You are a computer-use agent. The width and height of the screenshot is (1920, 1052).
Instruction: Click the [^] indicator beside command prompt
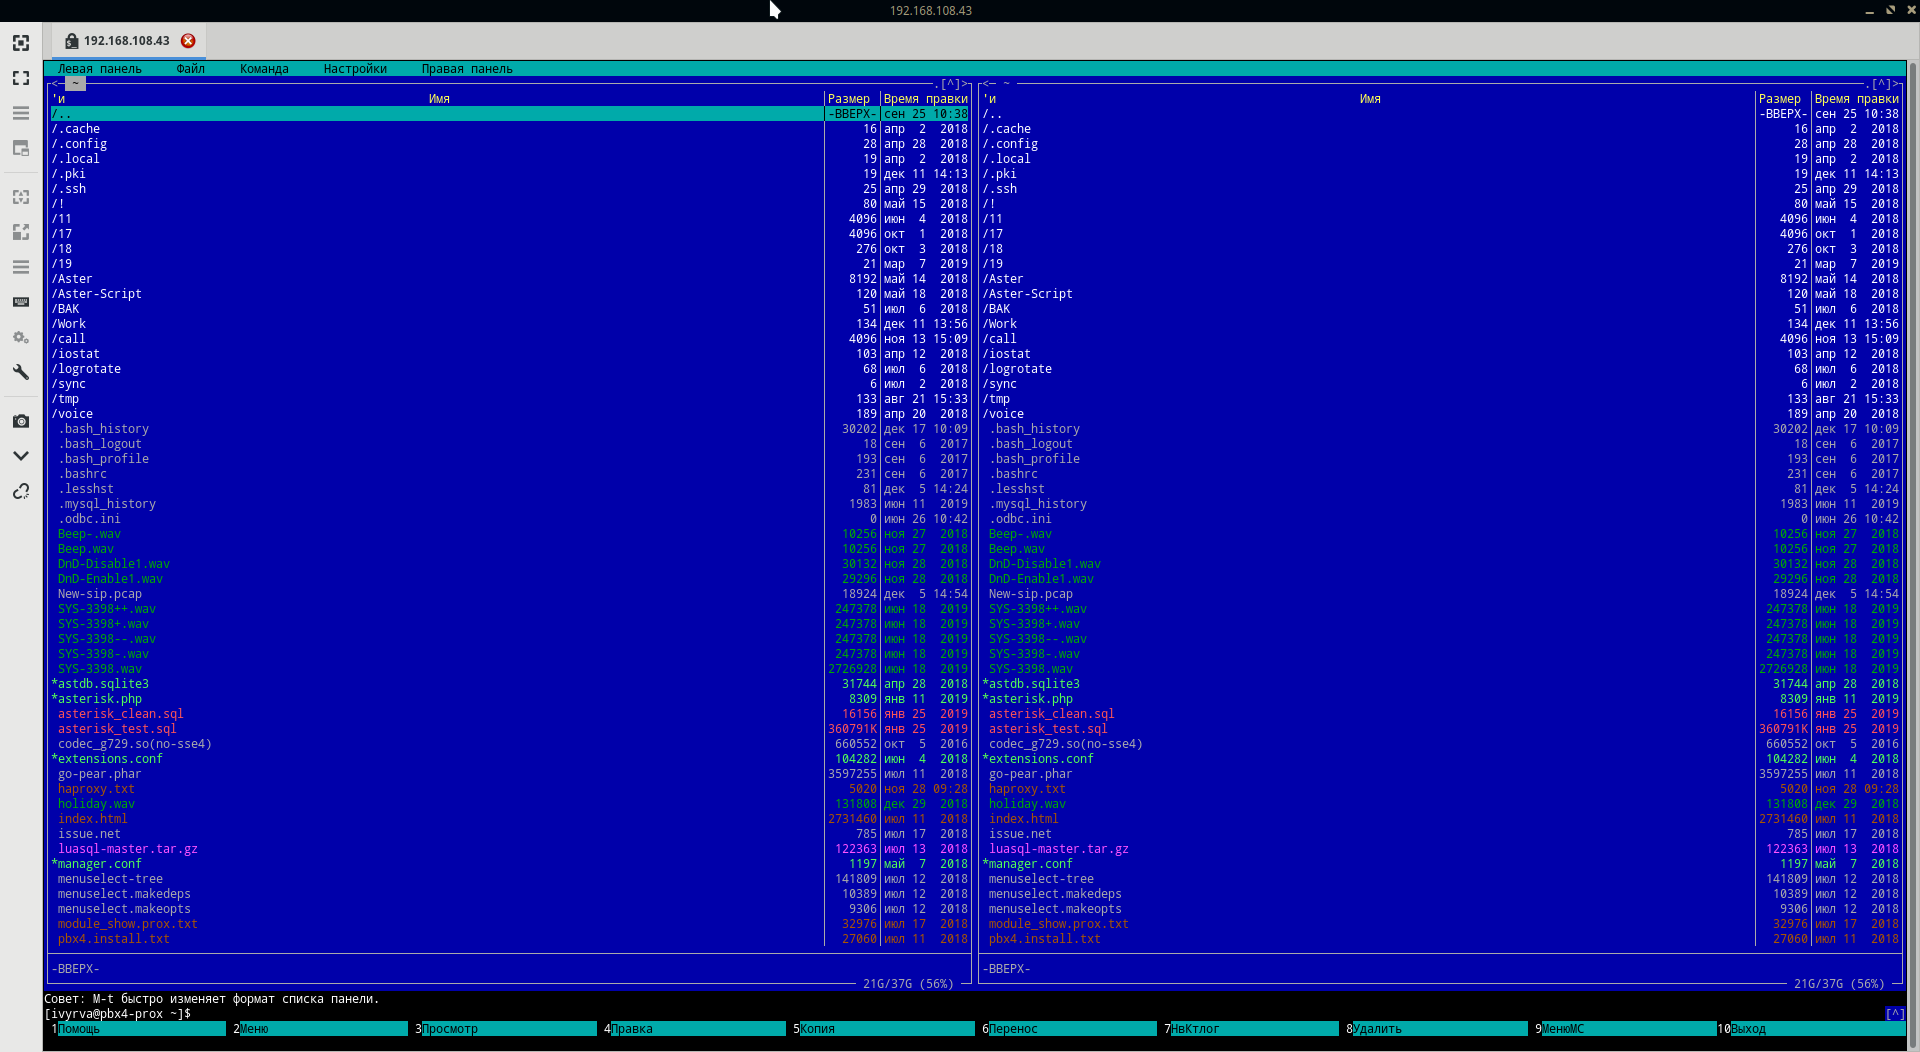pyautogui.click(x=1894, y=1014)
